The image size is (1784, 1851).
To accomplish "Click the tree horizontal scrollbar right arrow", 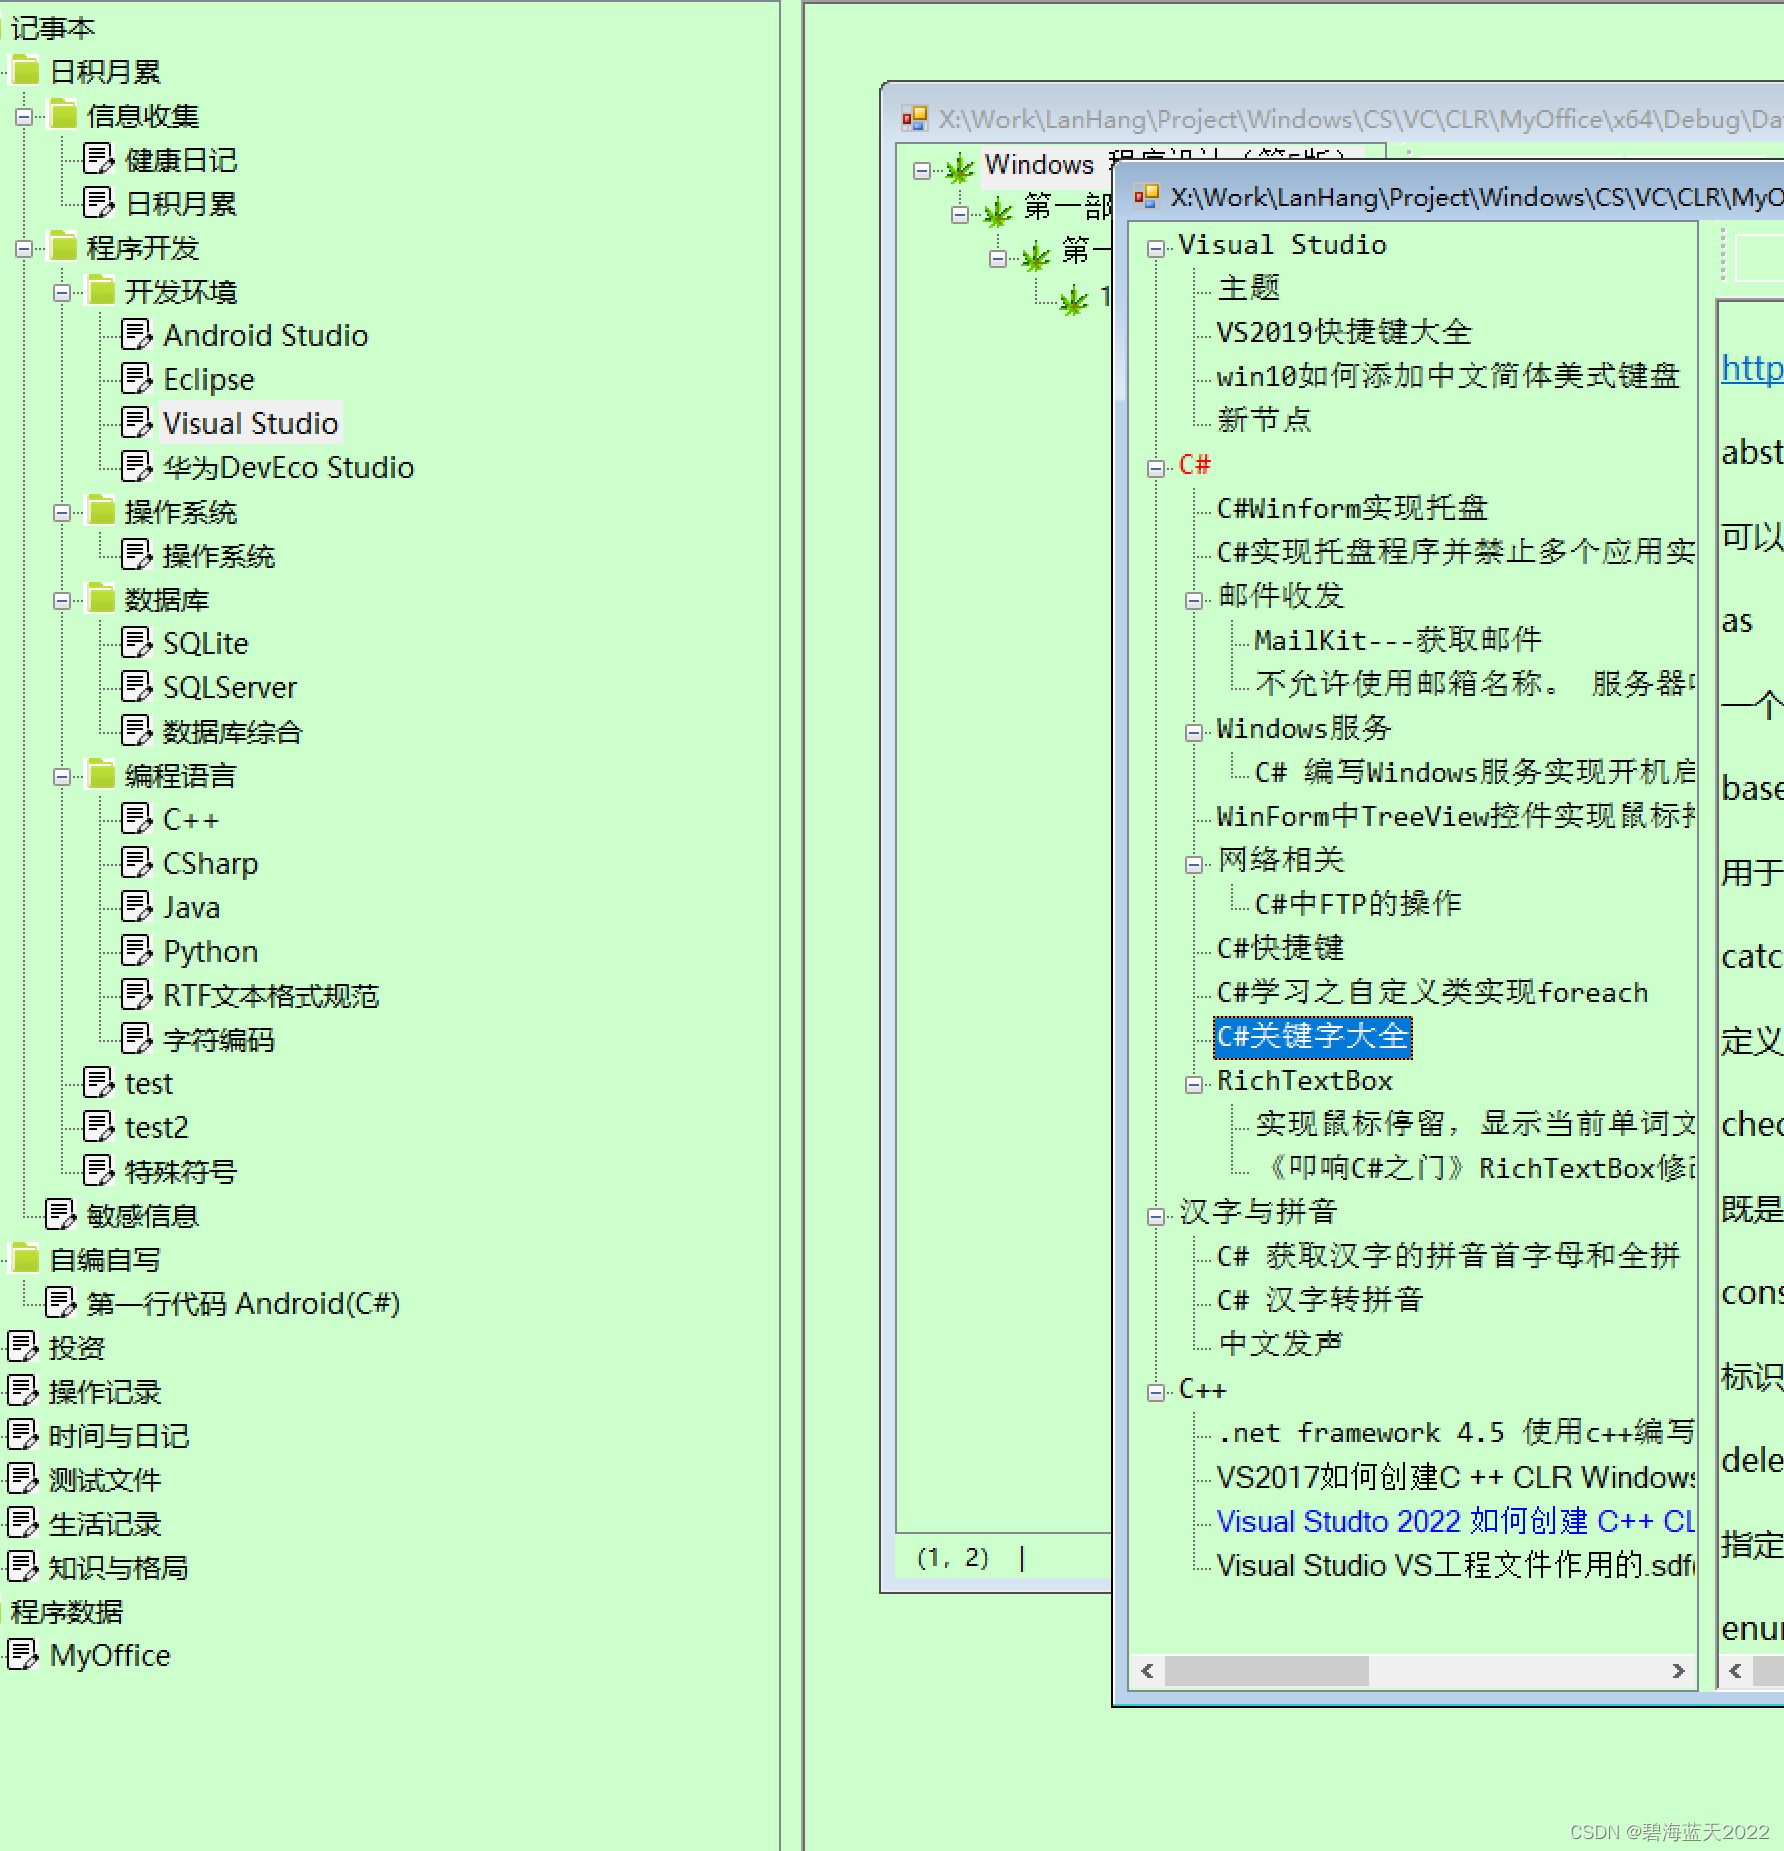I will [1678, 1671].
